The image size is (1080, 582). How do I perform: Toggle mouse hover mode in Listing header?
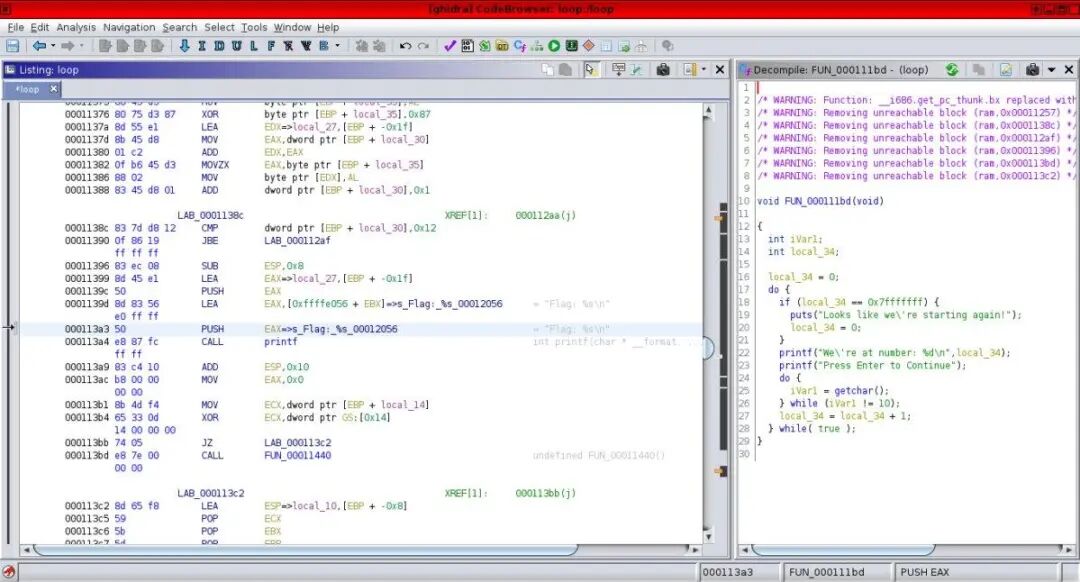click(590, 70)
